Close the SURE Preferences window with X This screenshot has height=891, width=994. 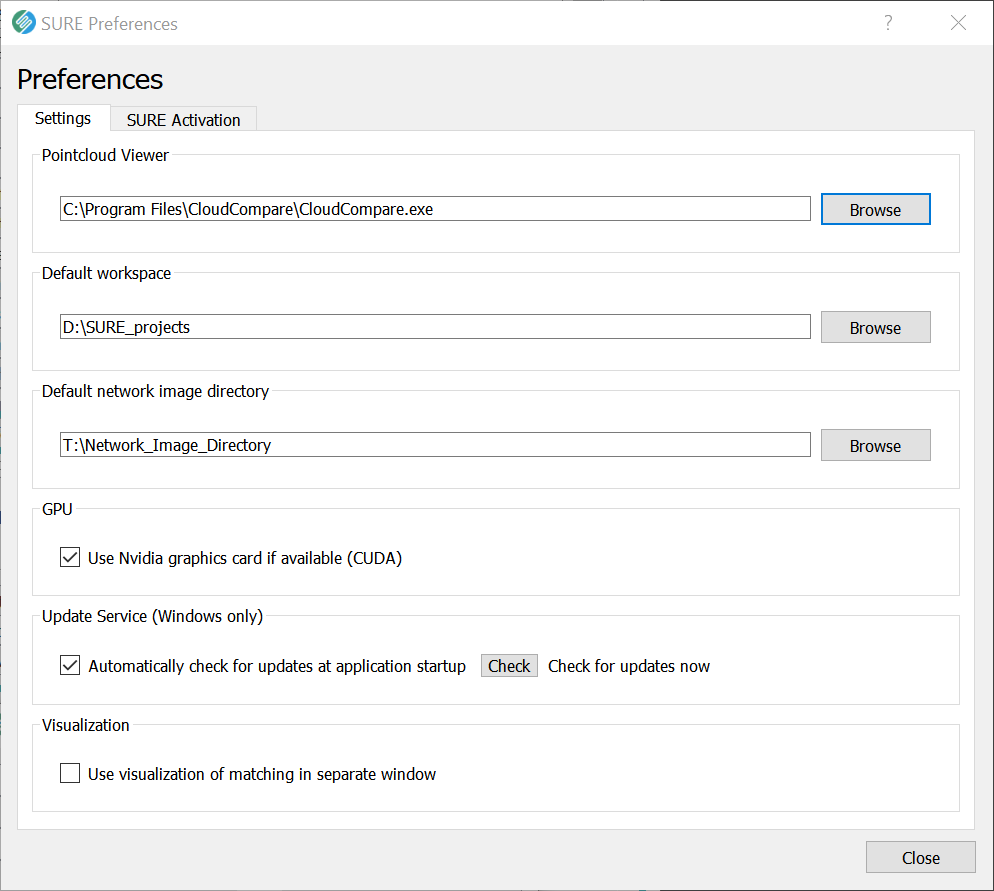click(958, 23)
